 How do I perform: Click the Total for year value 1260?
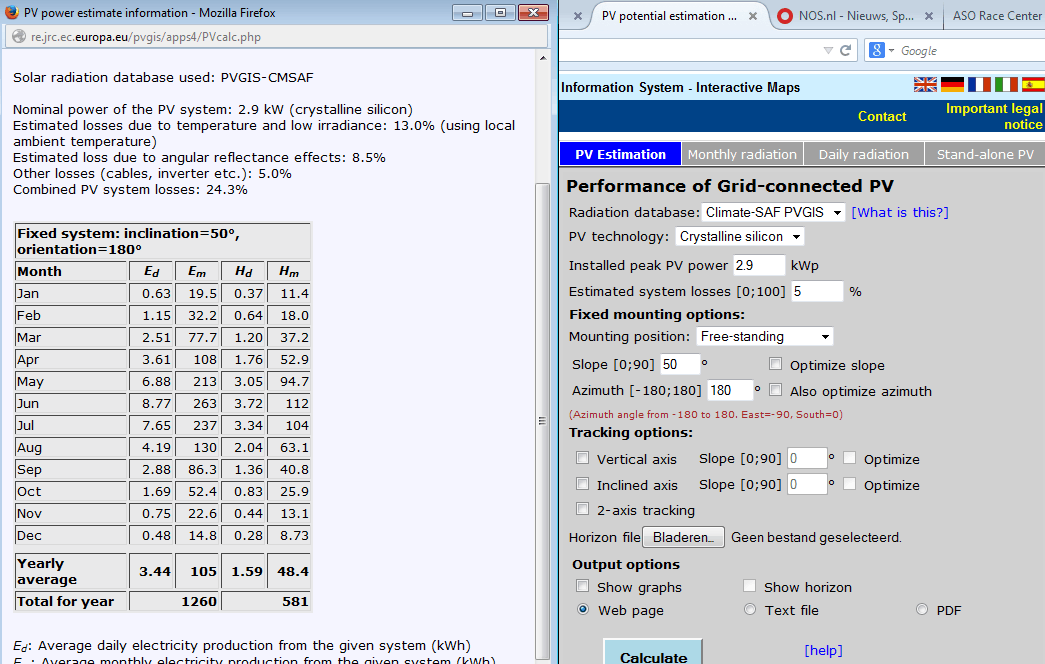coord(199,601)
